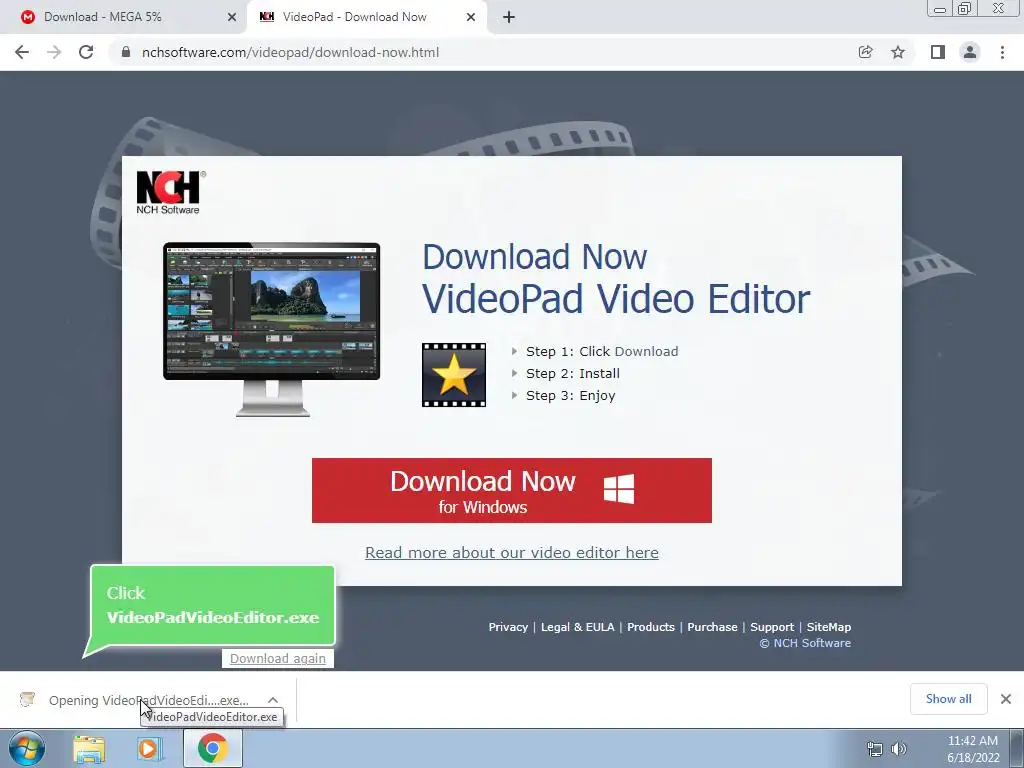Reload the current page
Screen dimensions: 1024x768
[86, 52]
